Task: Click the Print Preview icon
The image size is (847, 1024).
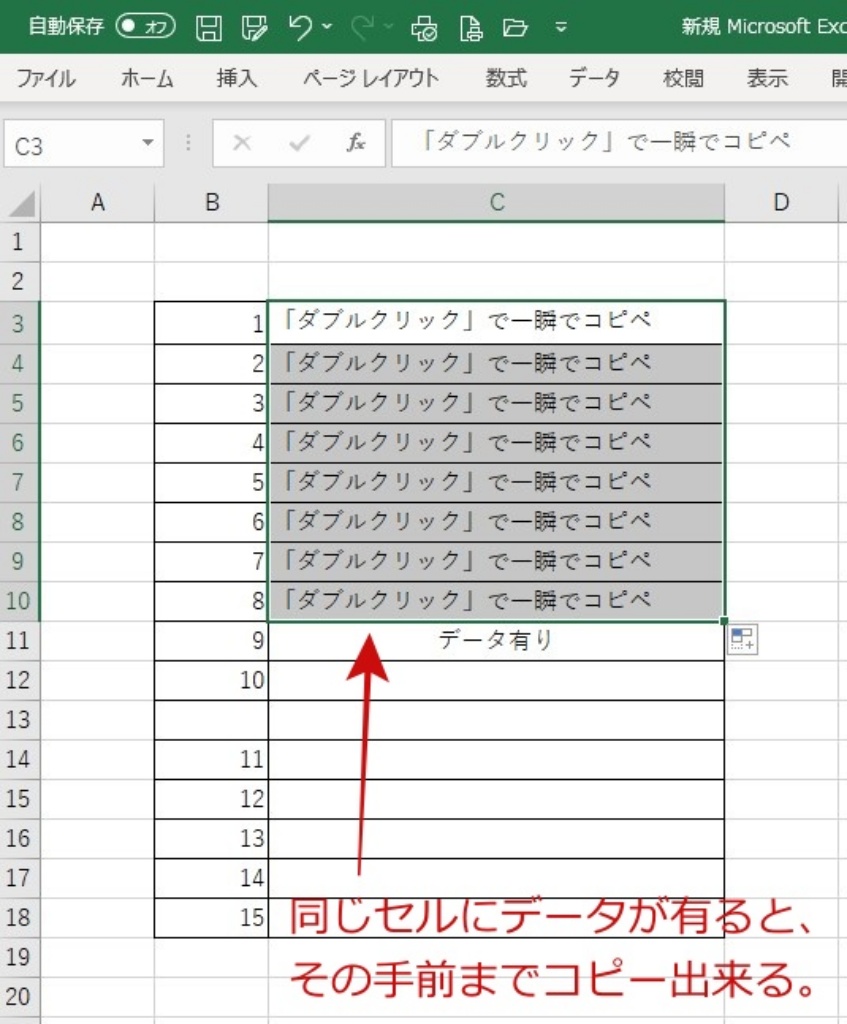Action: (424, 27)
